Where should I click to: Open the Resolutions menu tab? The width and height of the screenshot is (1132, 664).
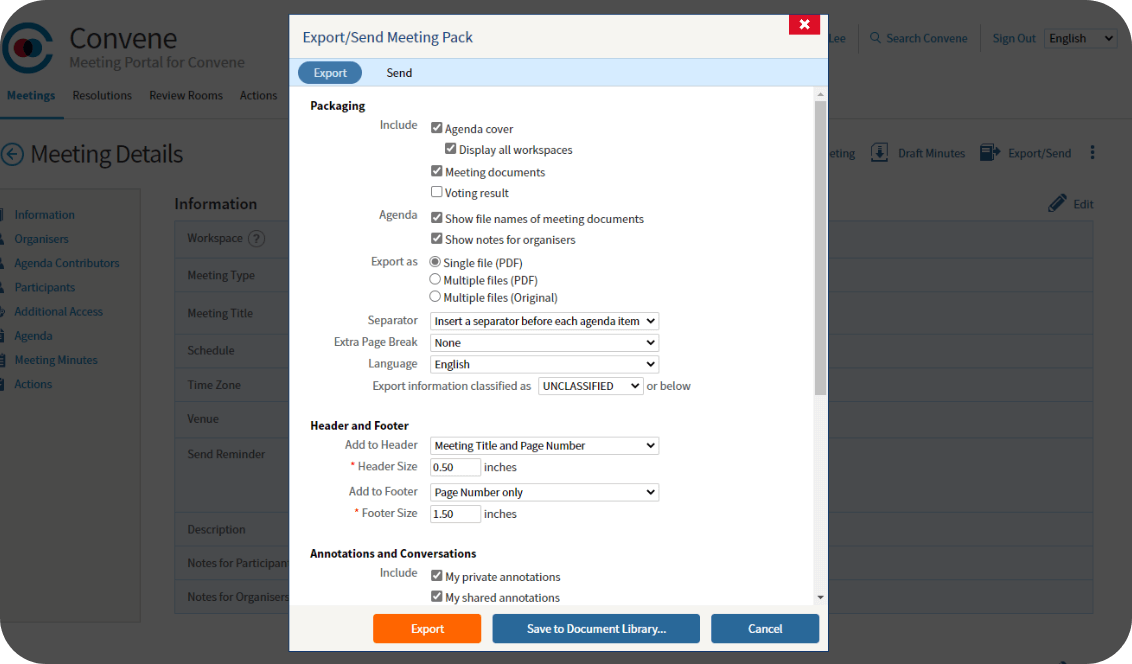(x=102, y=96)
